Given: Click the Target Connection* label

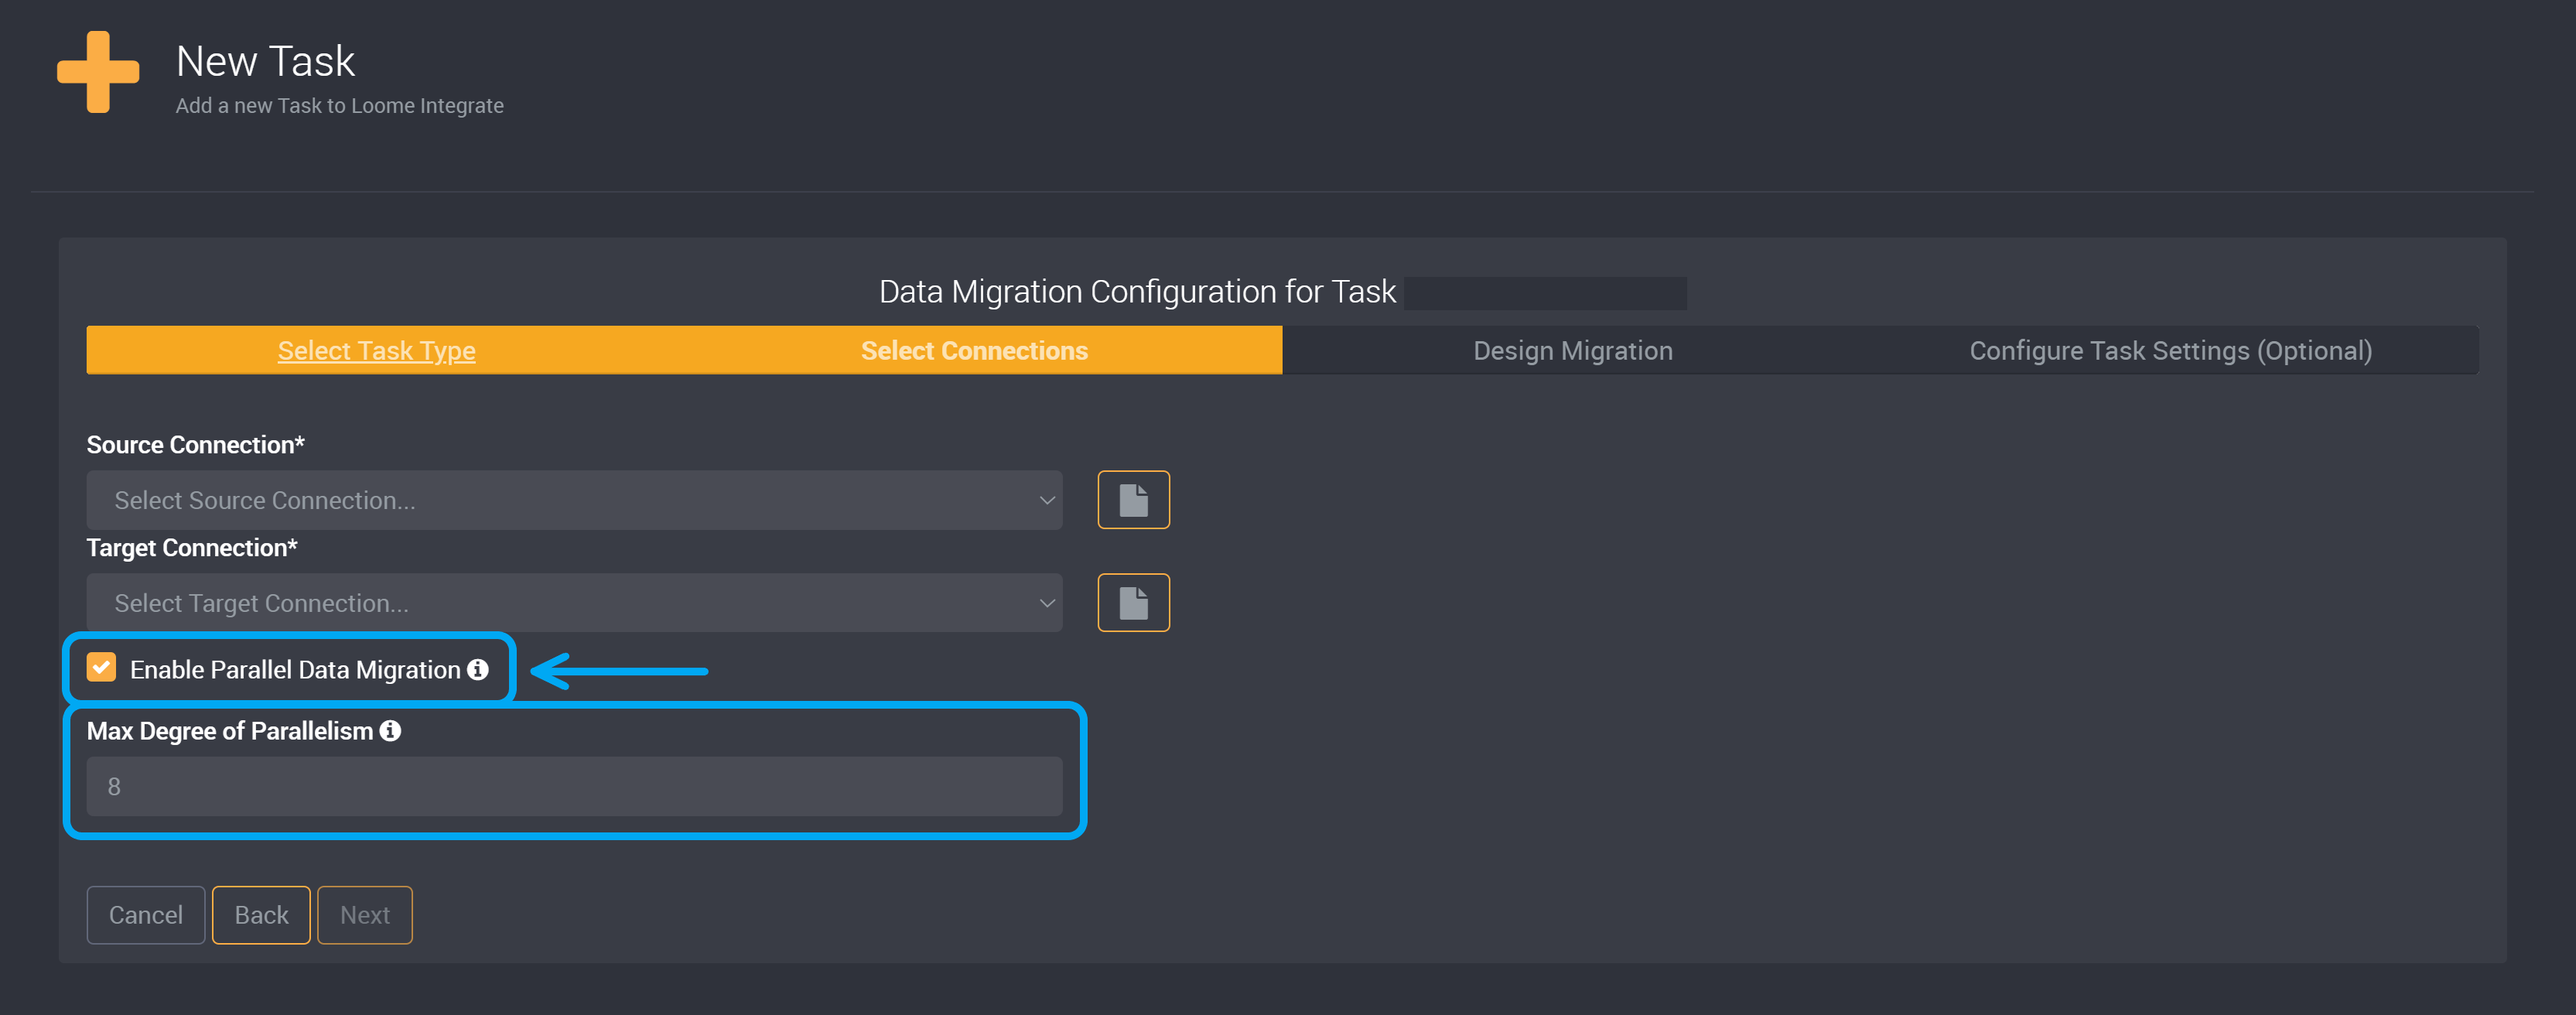Looking at the screenshot, I should 192,548.
